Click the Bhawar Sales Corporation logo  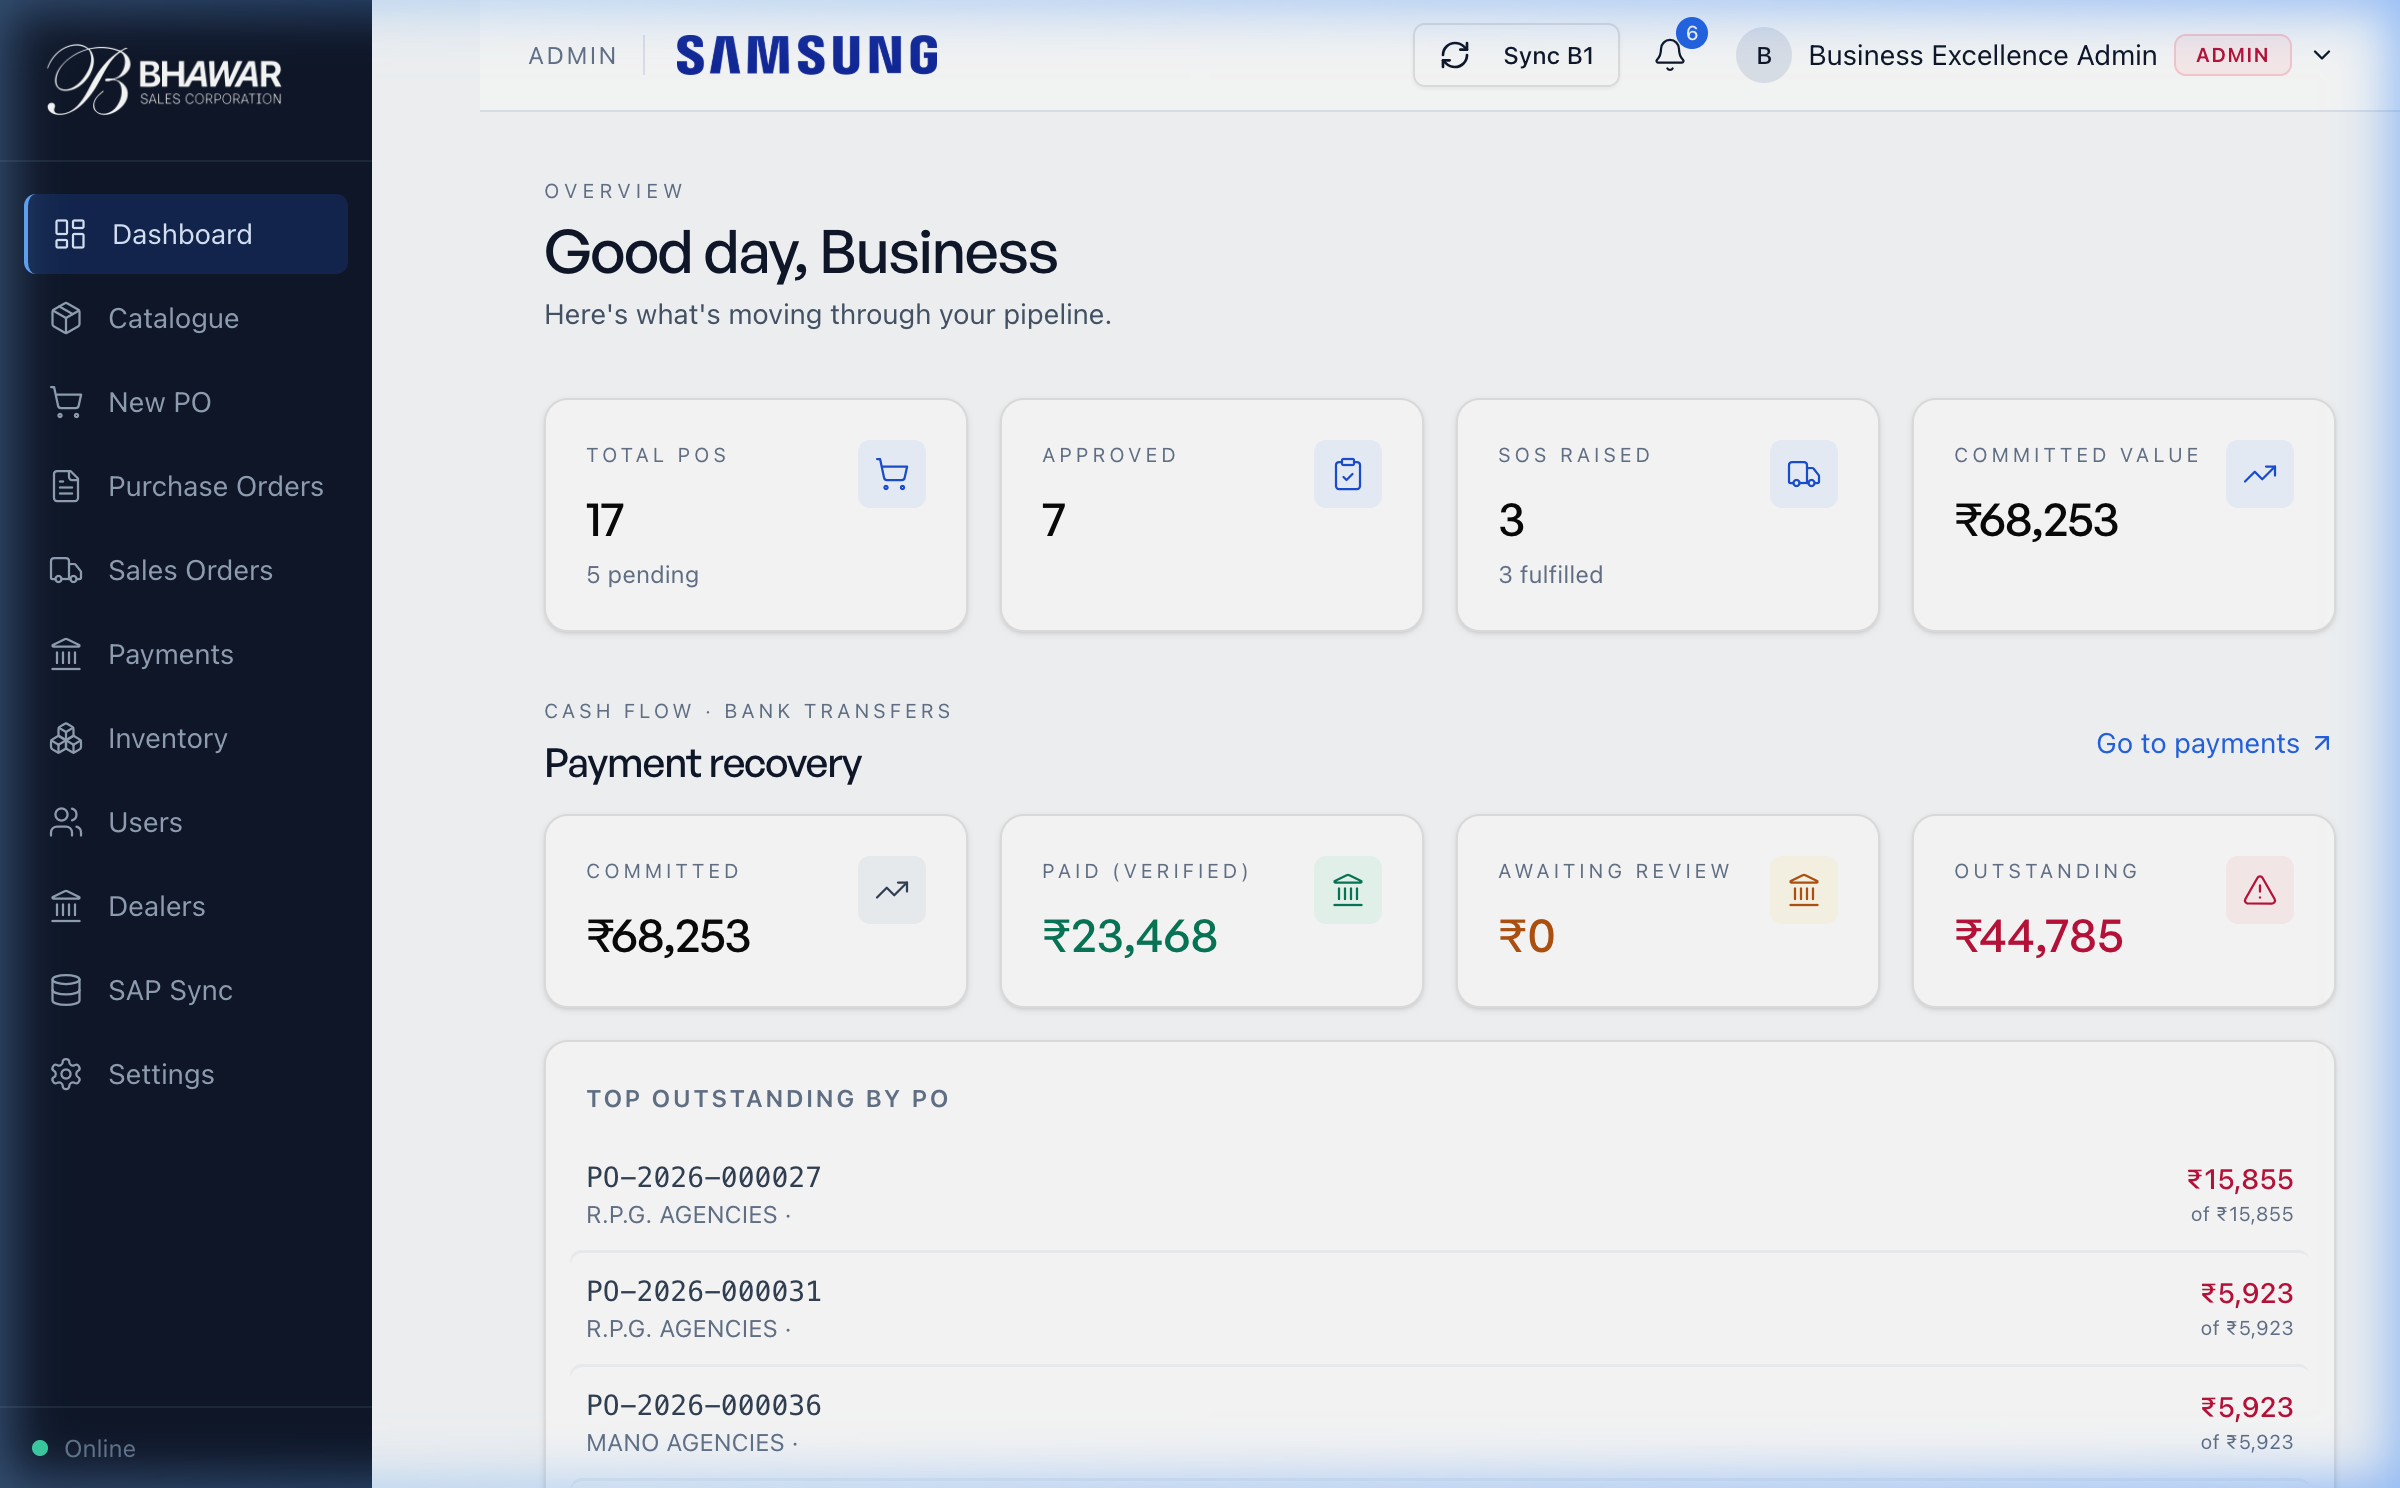pos(165,80)
